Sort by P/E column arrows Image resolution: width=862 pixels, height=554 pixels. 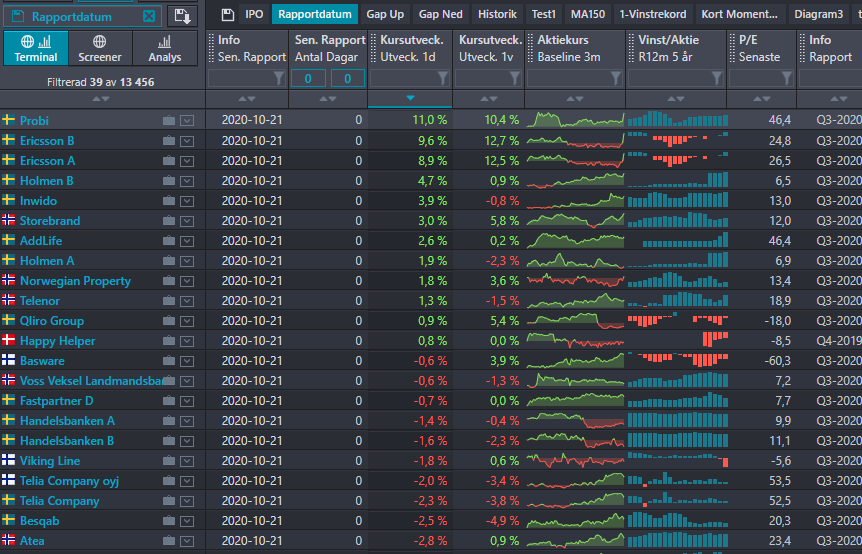(761, 99)
